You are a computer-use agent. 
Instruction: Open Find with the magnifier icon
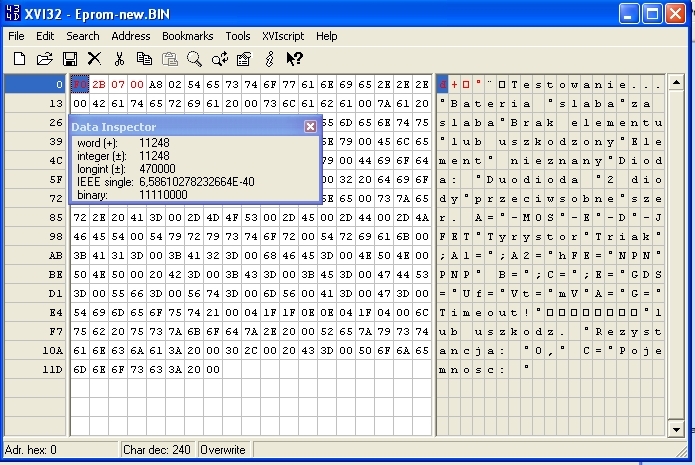(194, 59)
